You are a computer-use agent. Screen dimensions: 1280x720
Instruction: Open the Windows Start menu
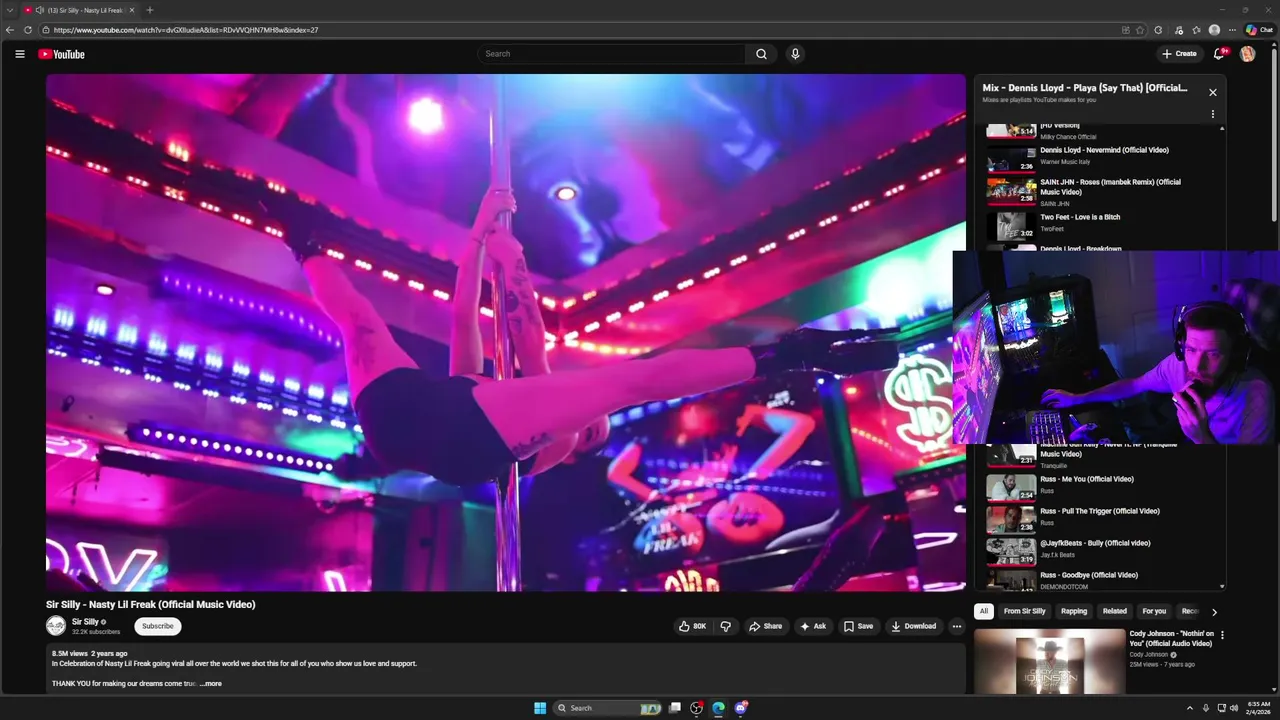click(540, 708)
